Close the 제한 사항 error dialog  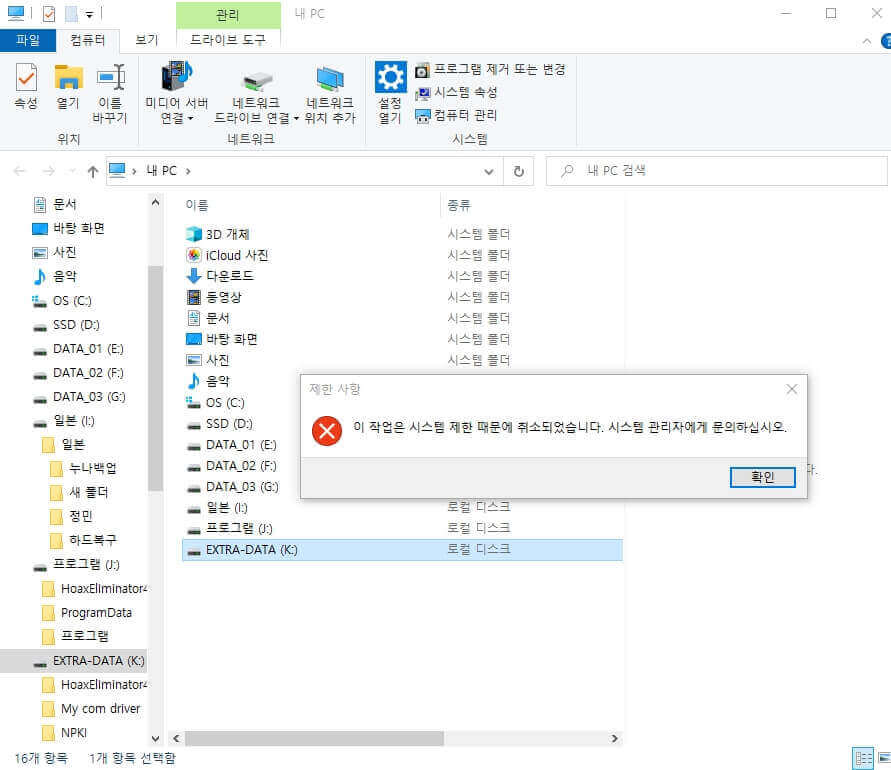click(791, 389)
